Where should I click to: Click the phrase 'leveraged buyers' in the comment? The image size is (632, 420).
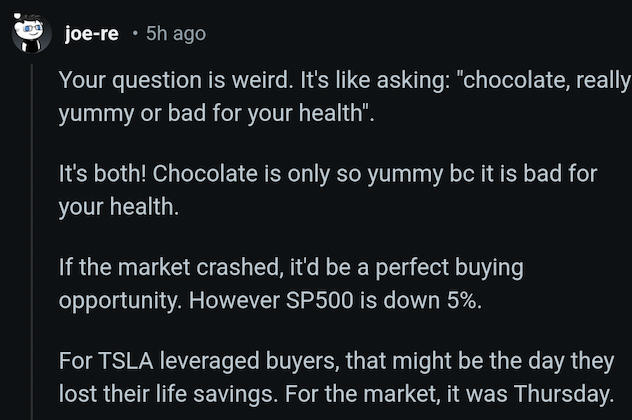tap(249, 361)
